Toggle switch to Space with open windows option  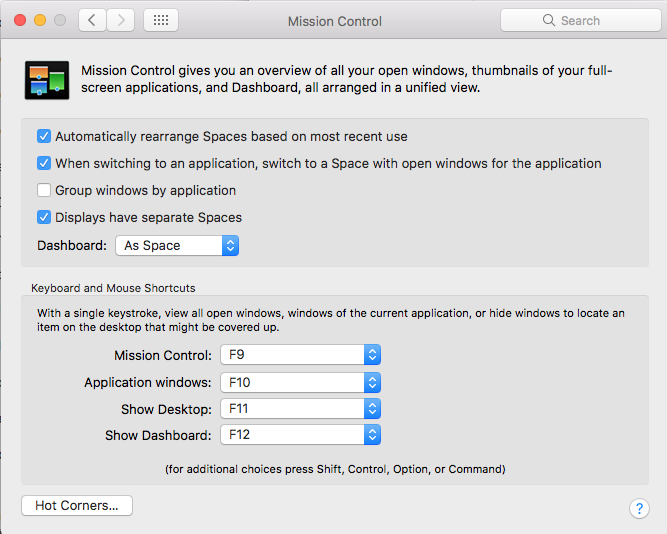[x=44, y=163]
